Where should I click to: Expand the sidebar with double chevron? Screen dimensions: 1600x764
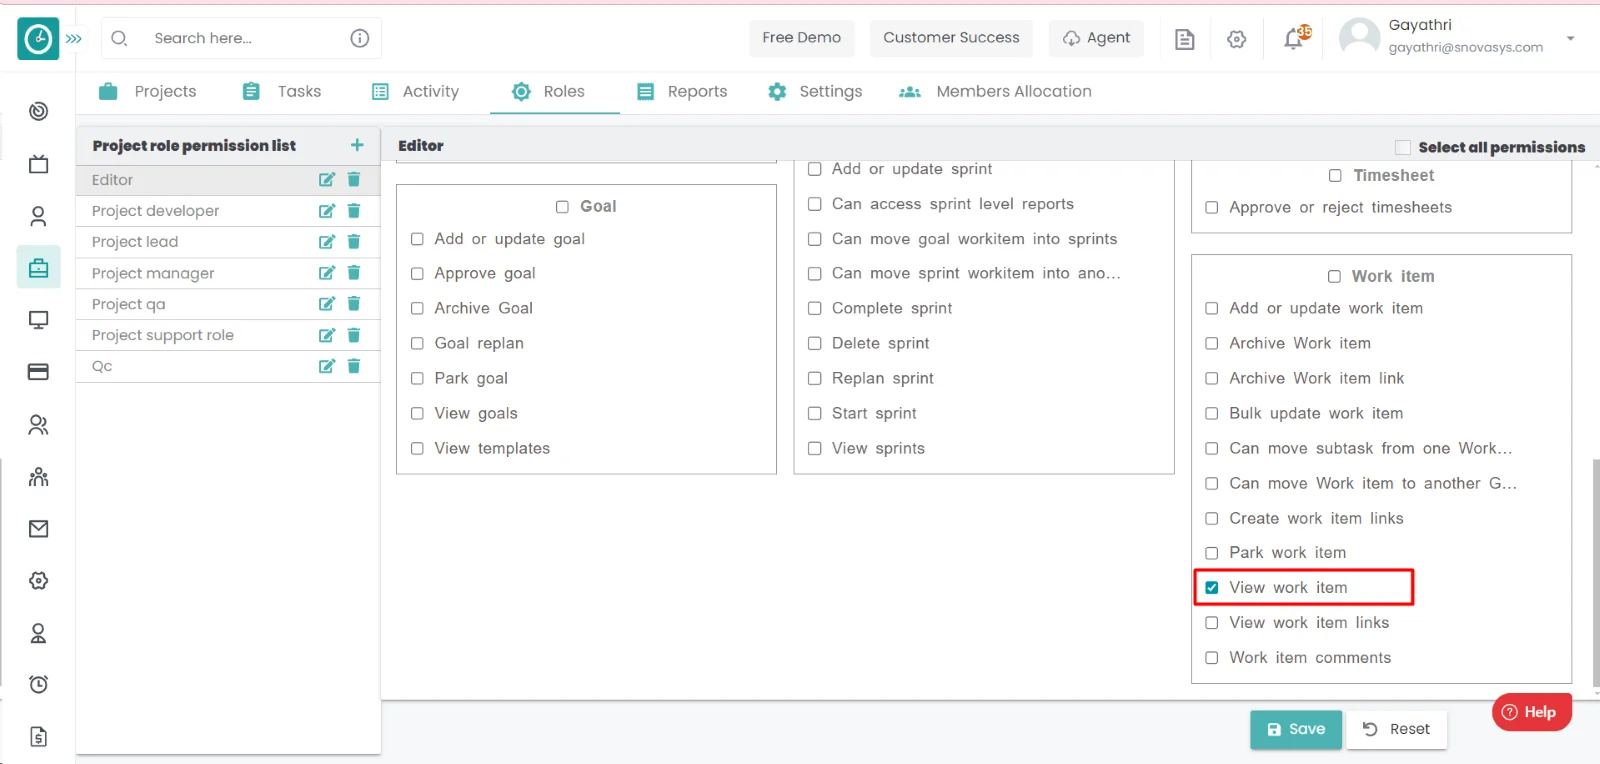coord(74,38)
